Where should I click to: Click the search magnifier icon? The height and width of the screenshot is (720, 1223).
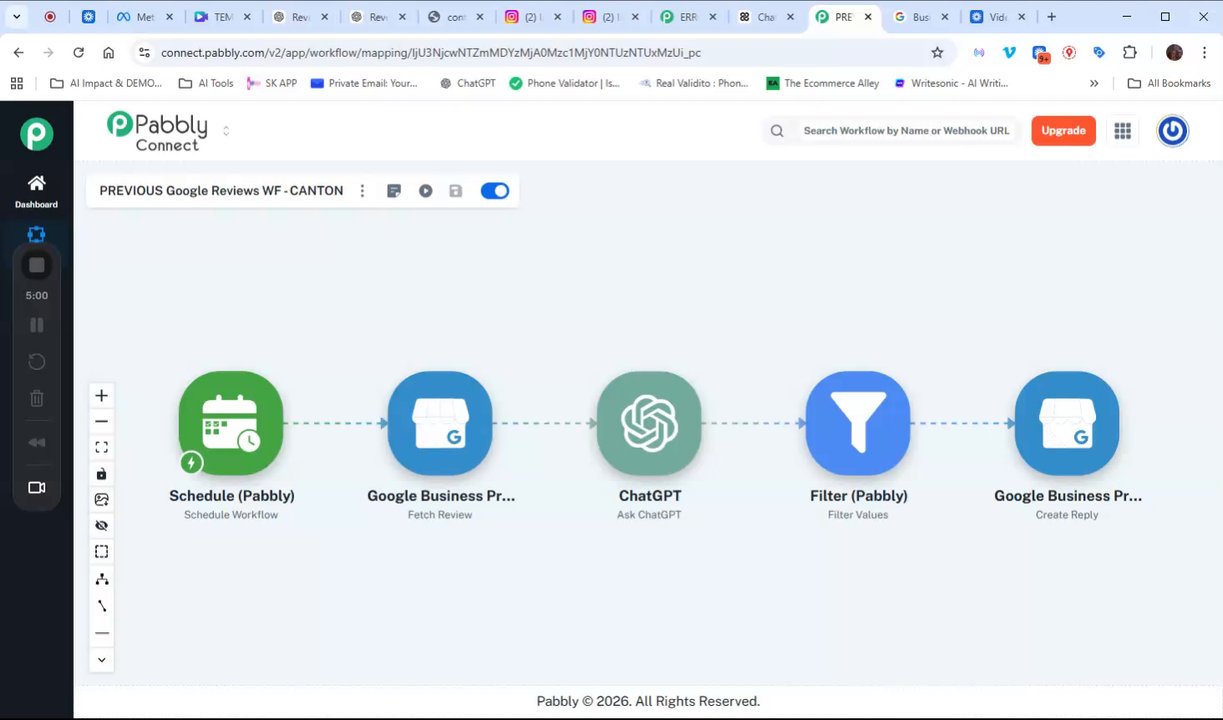point(777,130)
